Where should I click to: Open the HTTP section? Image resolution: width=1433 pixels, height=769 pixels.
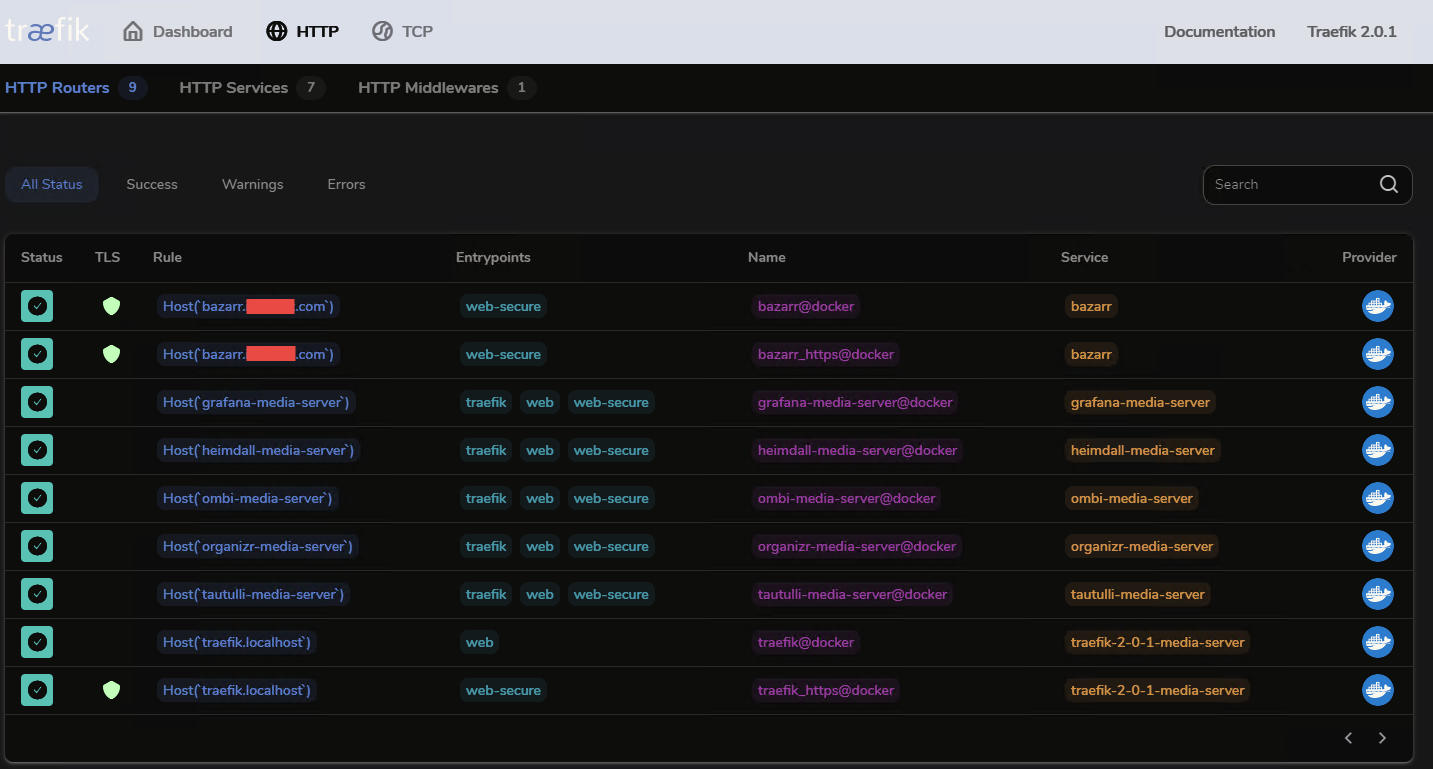(x=302, y=31)
